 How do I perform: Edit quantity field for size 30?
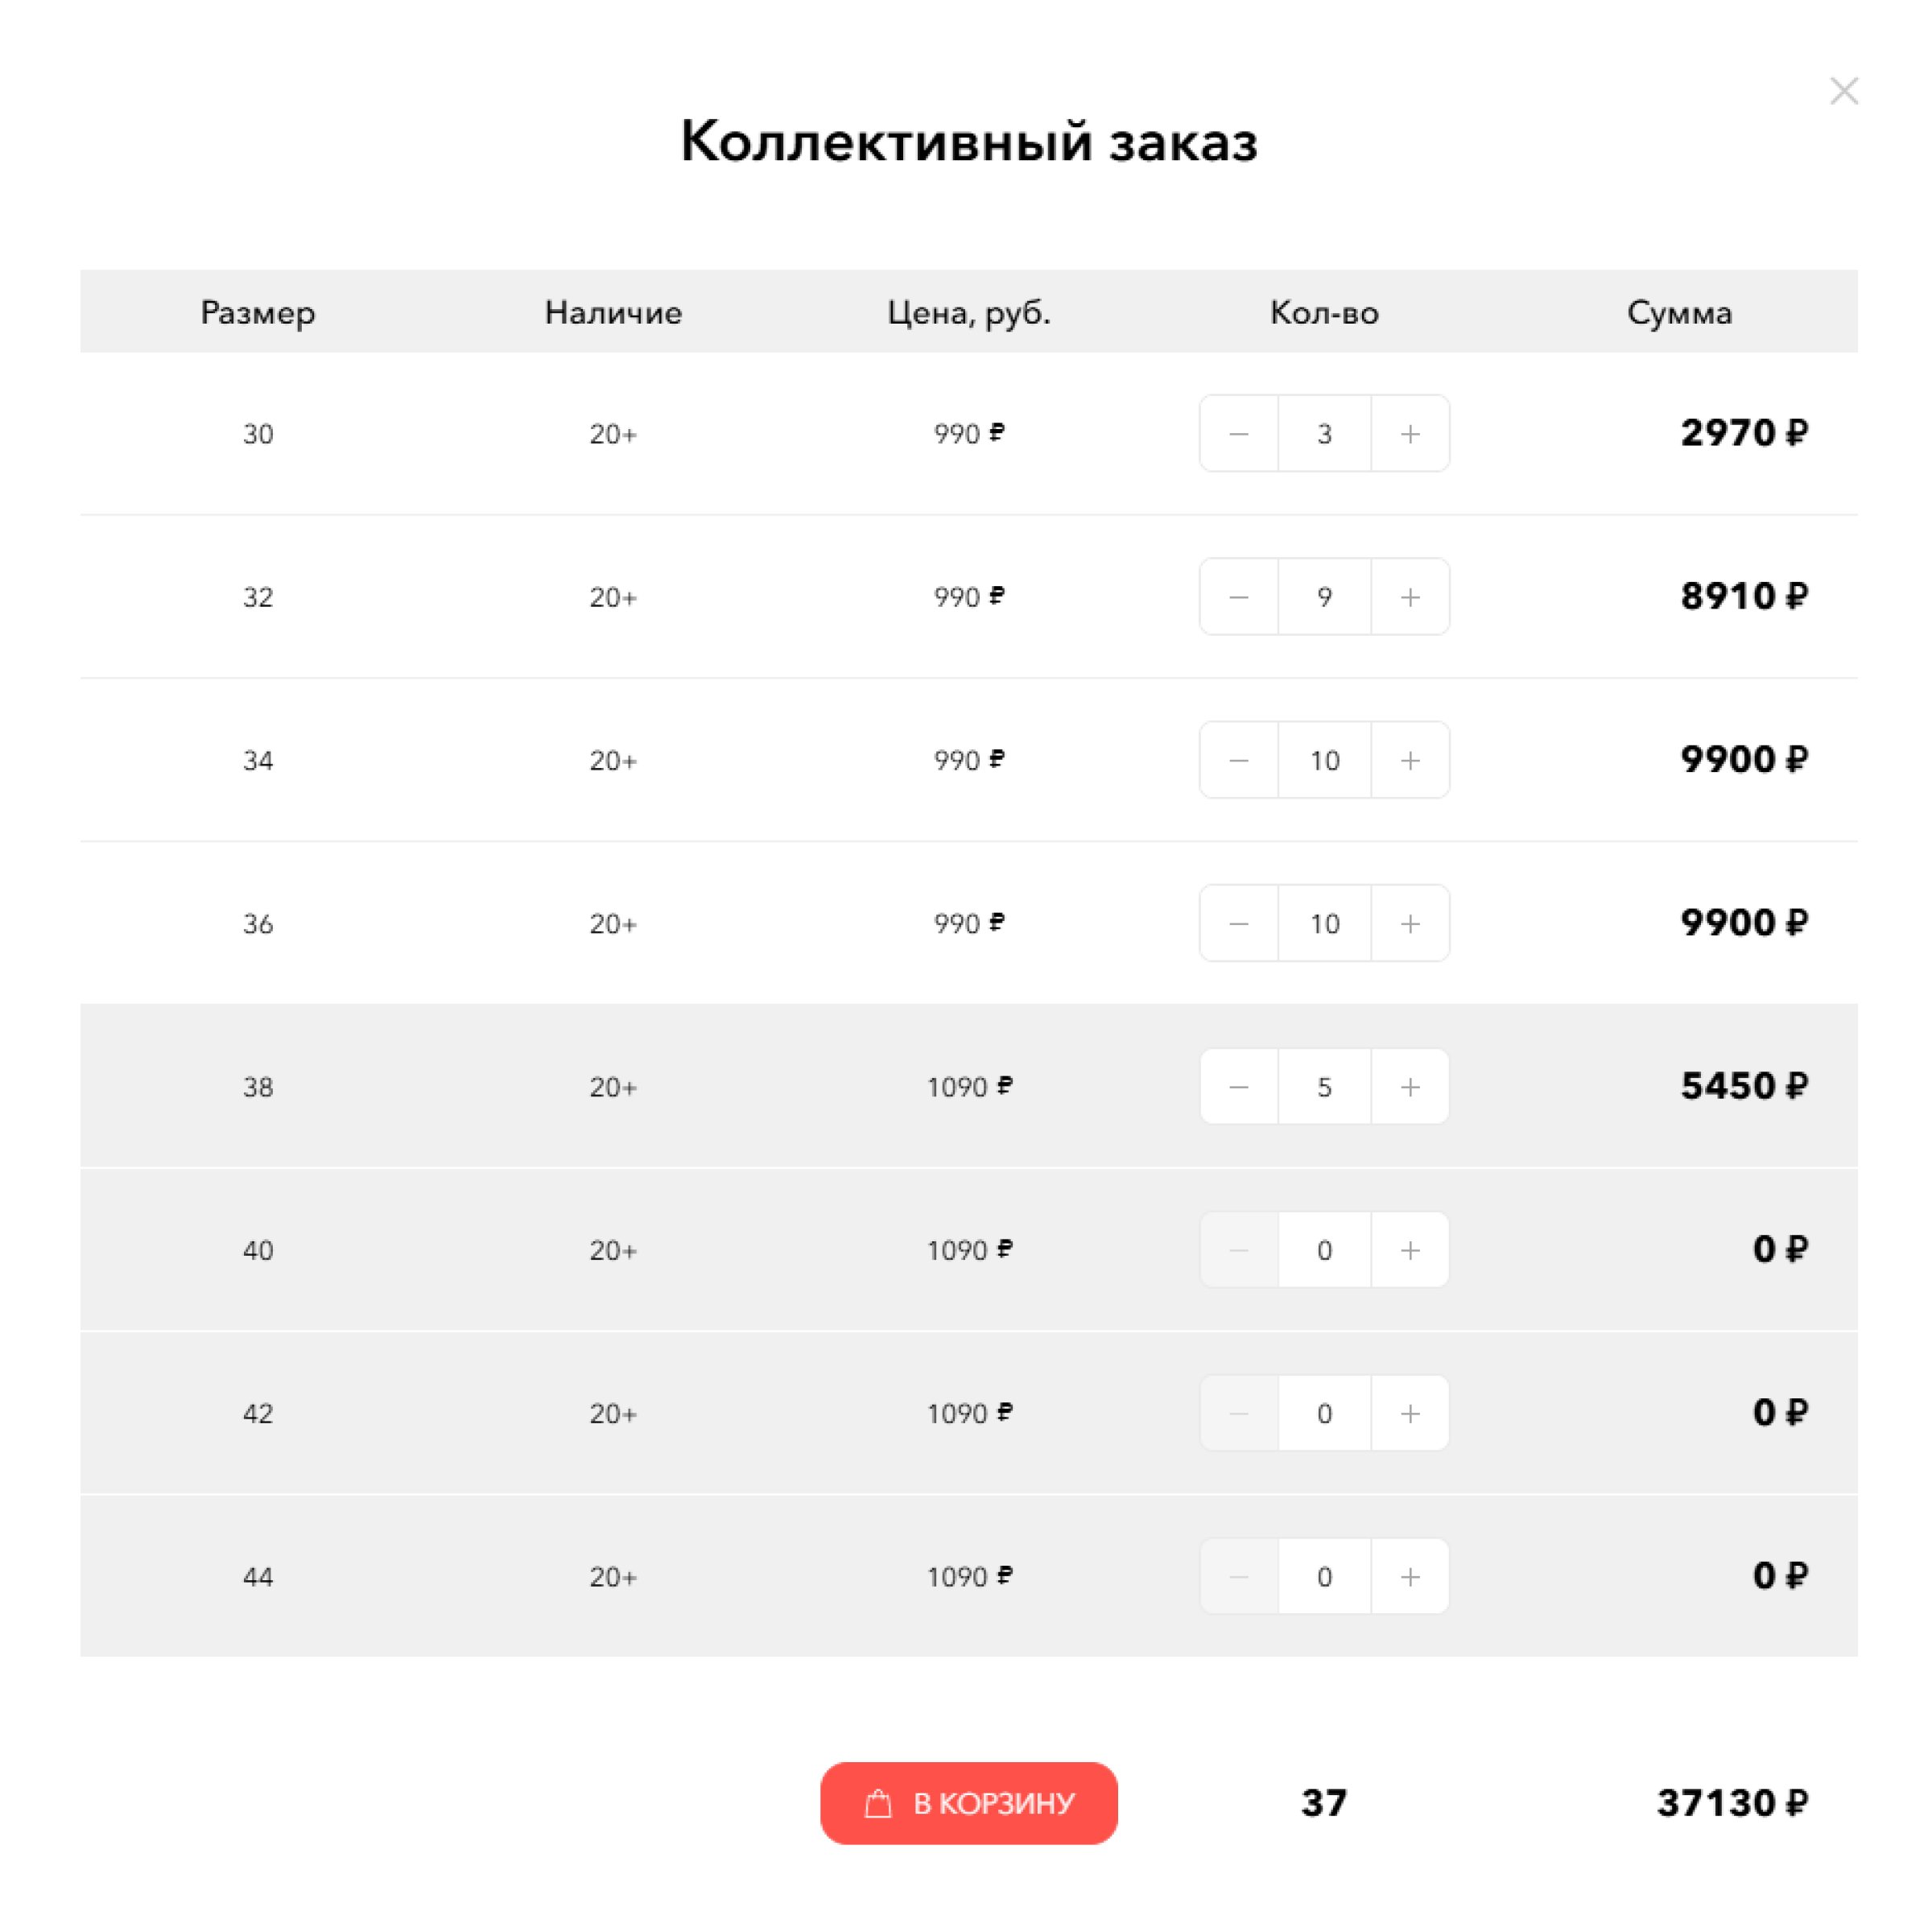coord(1324,433)
